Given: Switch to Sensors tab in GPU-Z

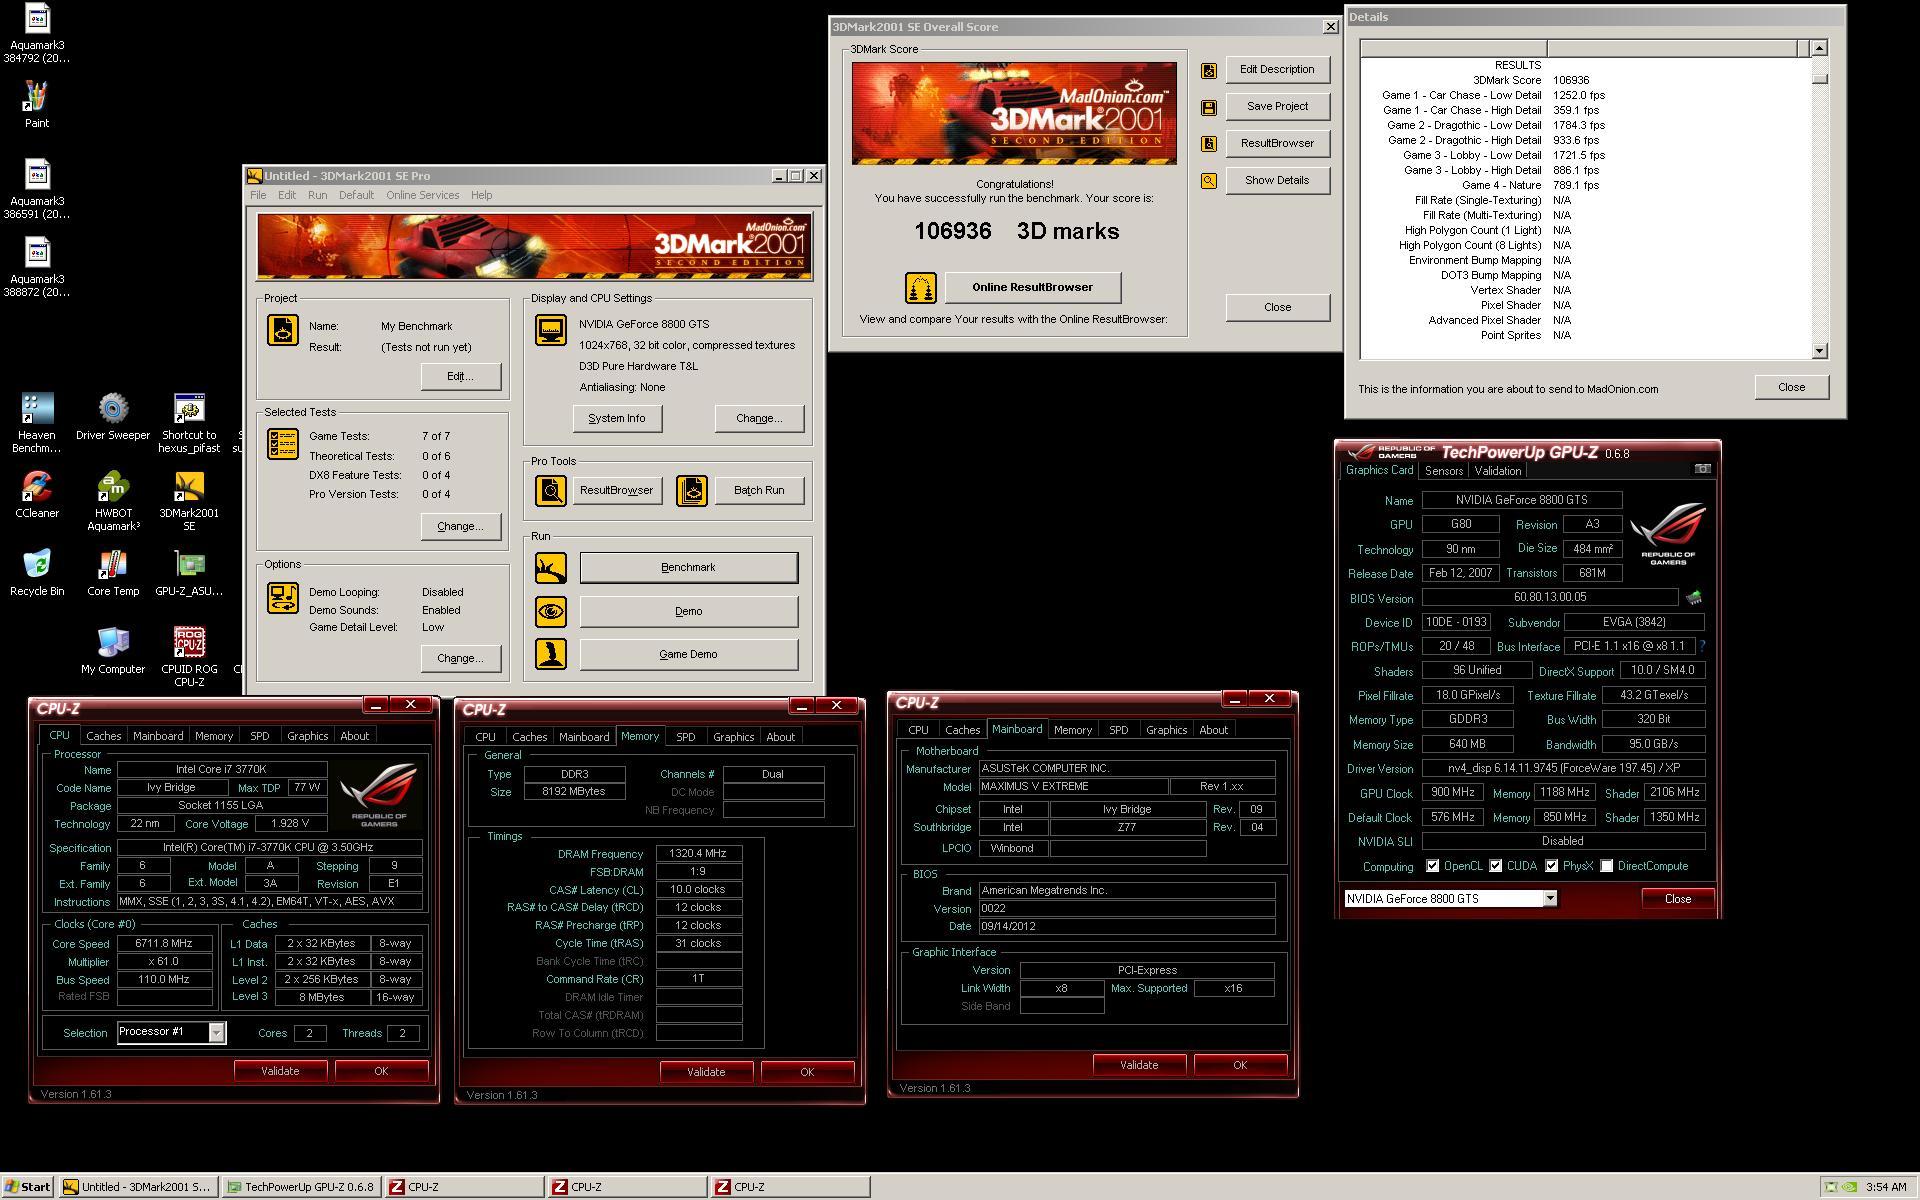Looking at the screenshot, I should click(x=1443, y=471).
